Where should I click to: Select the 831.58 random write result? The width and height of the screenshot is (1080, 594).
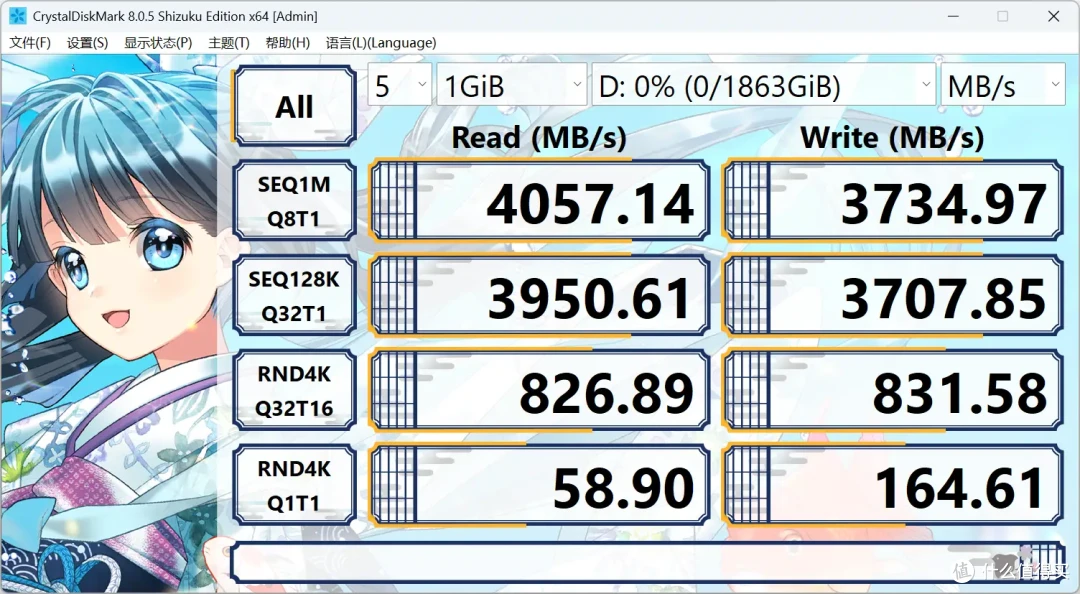click(893, 391)
